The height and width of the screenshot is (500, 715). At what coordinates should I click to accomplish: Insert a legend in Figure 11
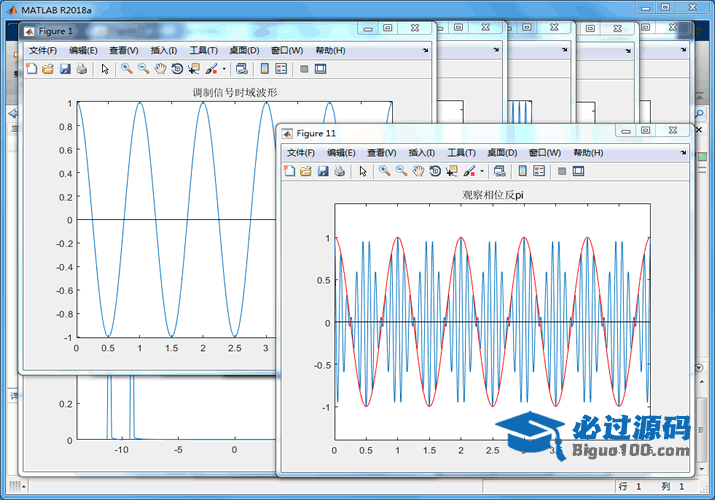(539, 171)
